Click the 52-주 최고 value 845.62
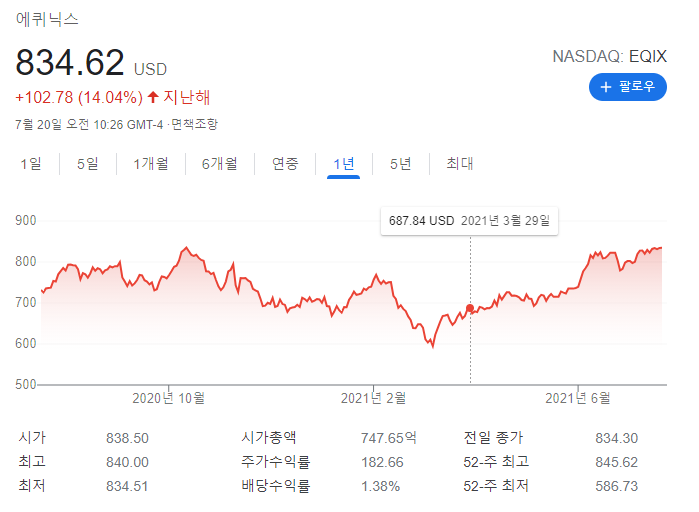The image size is (699, 512). click(617, 462)
